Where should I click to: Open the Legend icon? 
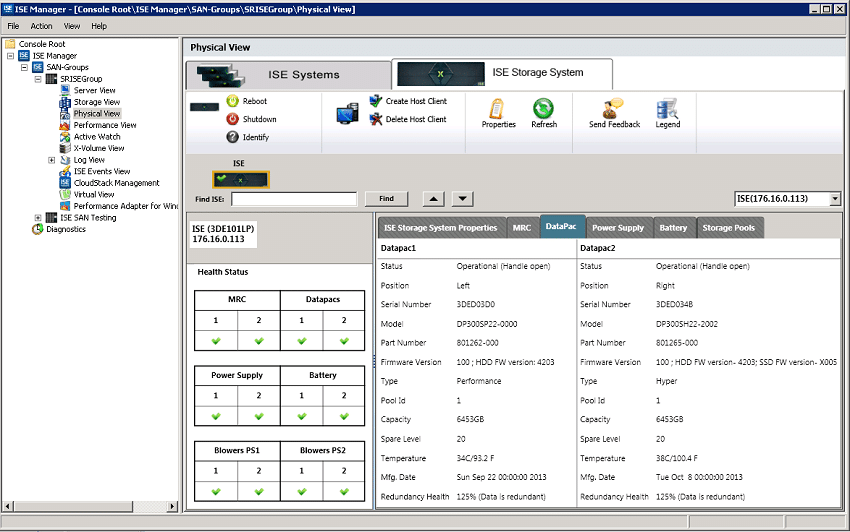(x=667, y=108)
